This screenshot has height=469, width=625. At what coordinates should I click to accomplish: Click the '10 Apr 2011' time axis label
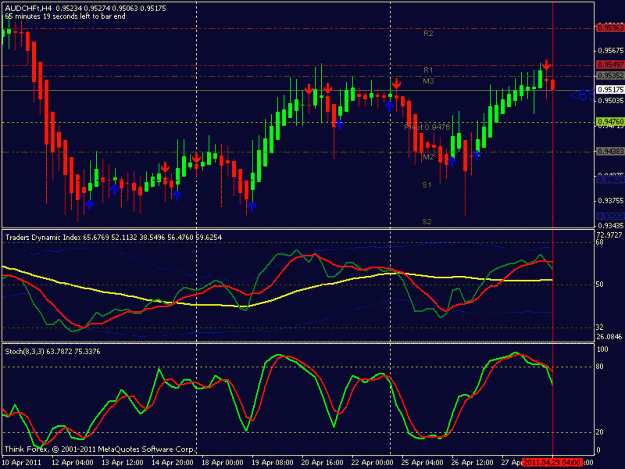point(22,462)
